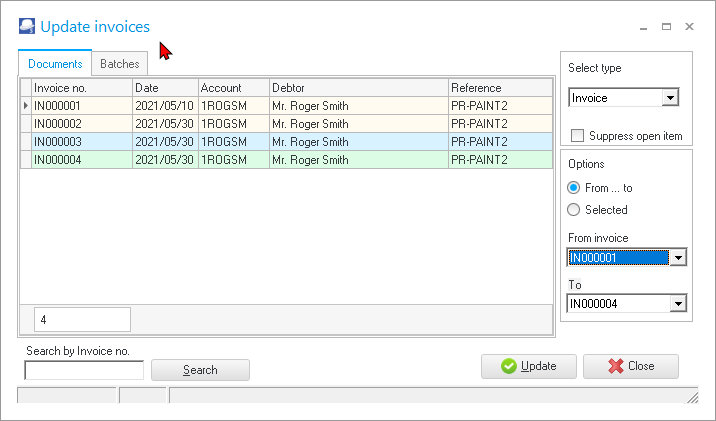
Task: Sort by the Date column header
Action: point(165,88)
